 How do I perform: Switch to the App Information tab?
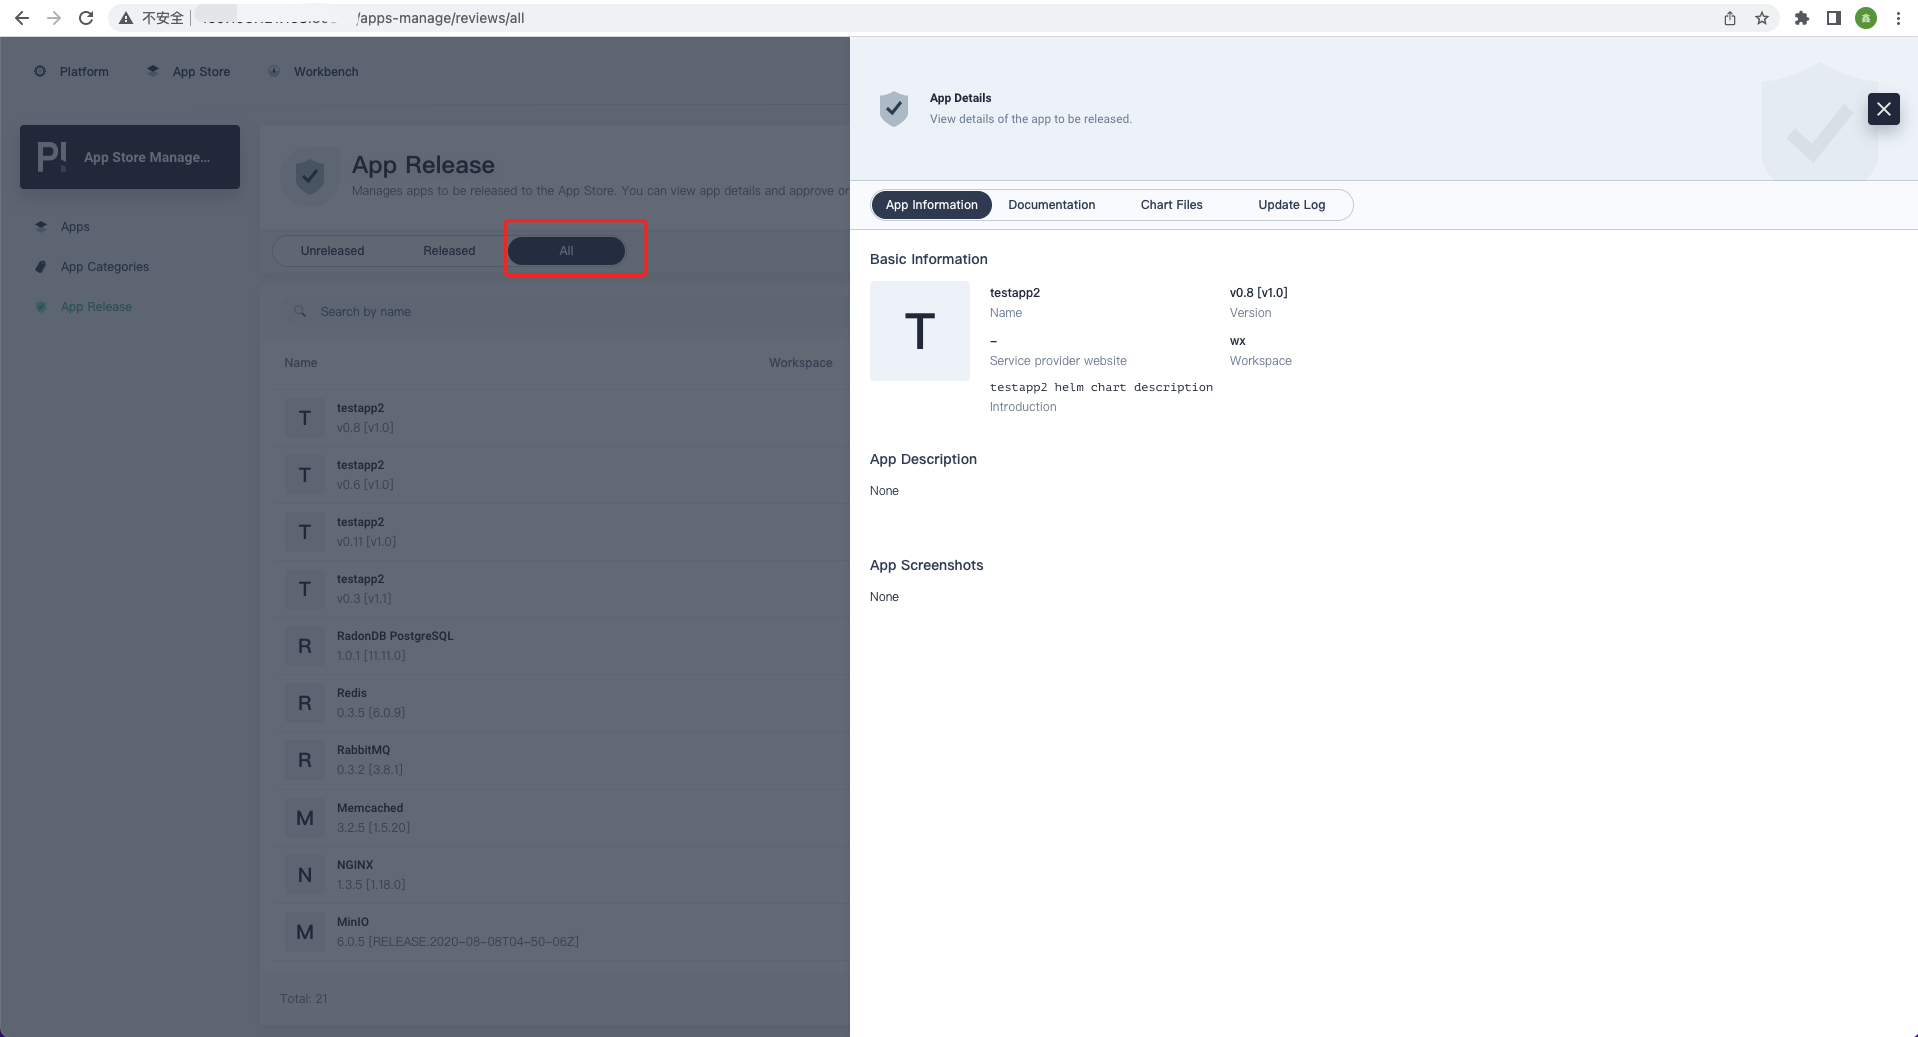tap(931, 205)
